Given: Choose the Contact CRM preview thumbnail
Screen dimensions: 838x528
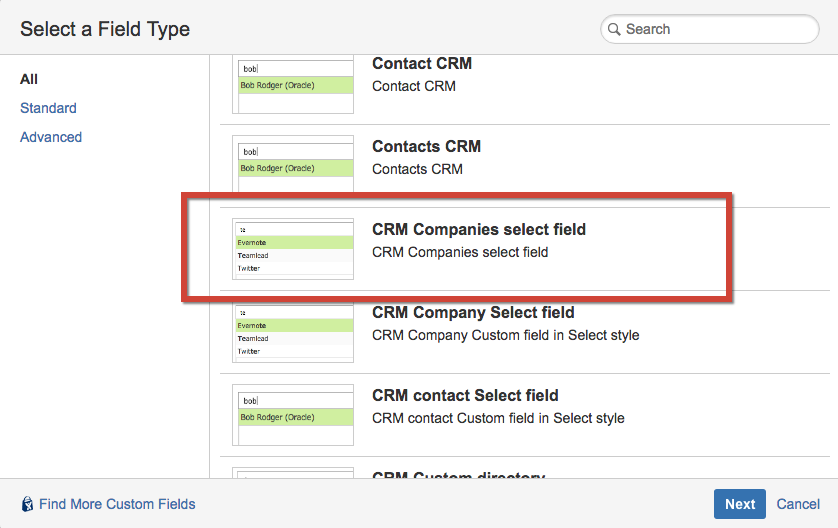Looking at the screenshot, I should pyautogui.click(x=293, y=78).
